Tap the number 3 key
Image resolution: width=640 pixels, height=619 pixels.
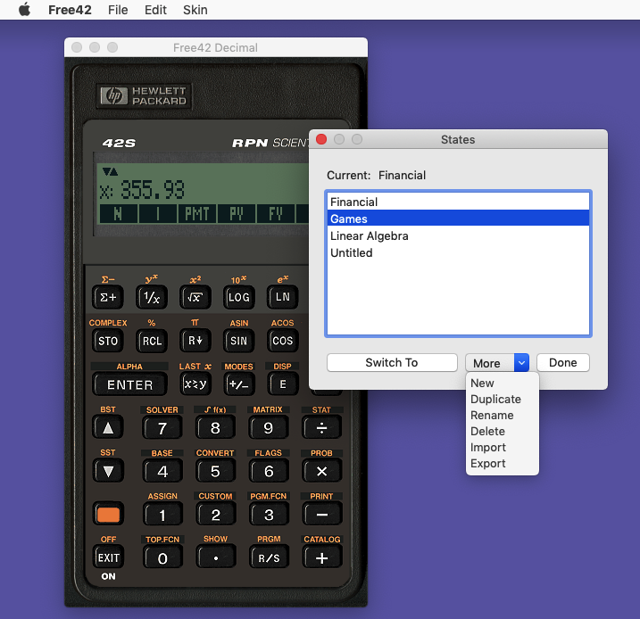pyautogui.click(x=269, y=515)
